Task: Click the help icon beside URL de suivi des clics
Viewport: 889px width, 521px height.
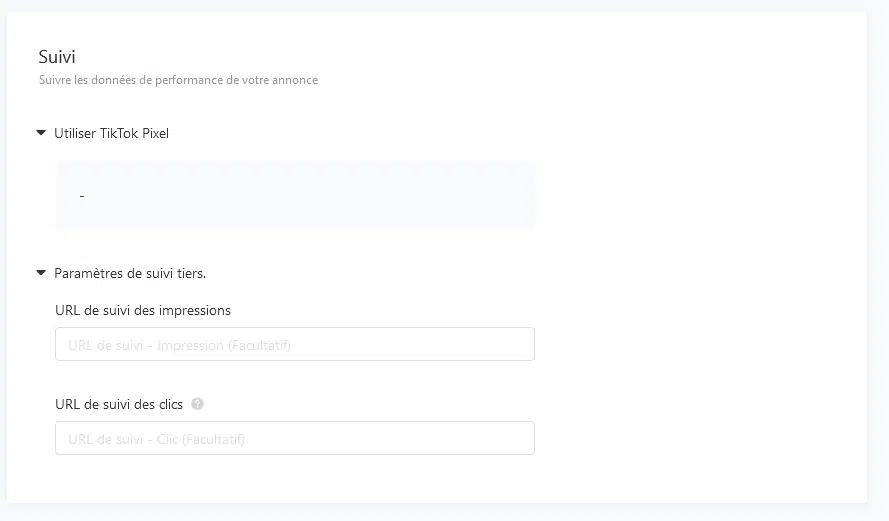Action: click(x=198, y=404)
